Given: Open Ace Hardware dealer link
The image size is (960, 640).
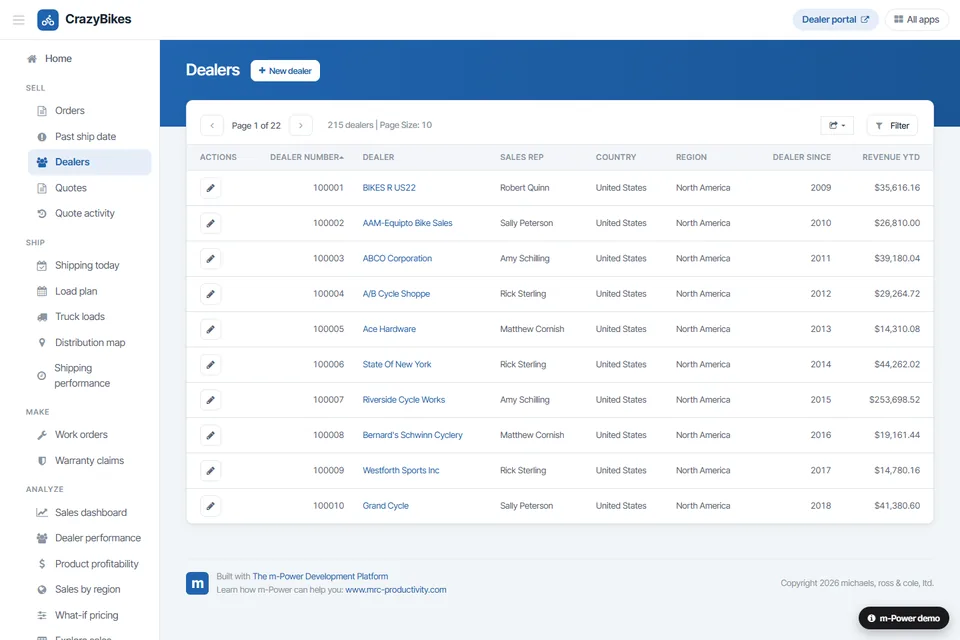Looking at the screenshot, I should click(389, 329).
